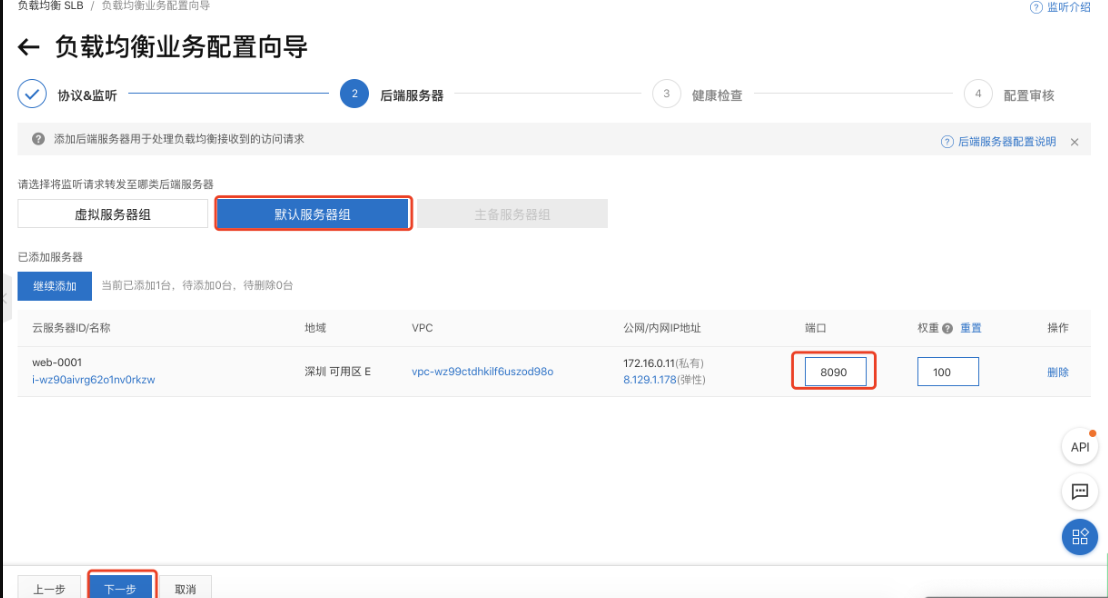Screen dimensions: 1108x598
Task: Click the port input field 8090
Action: (835, 372)
